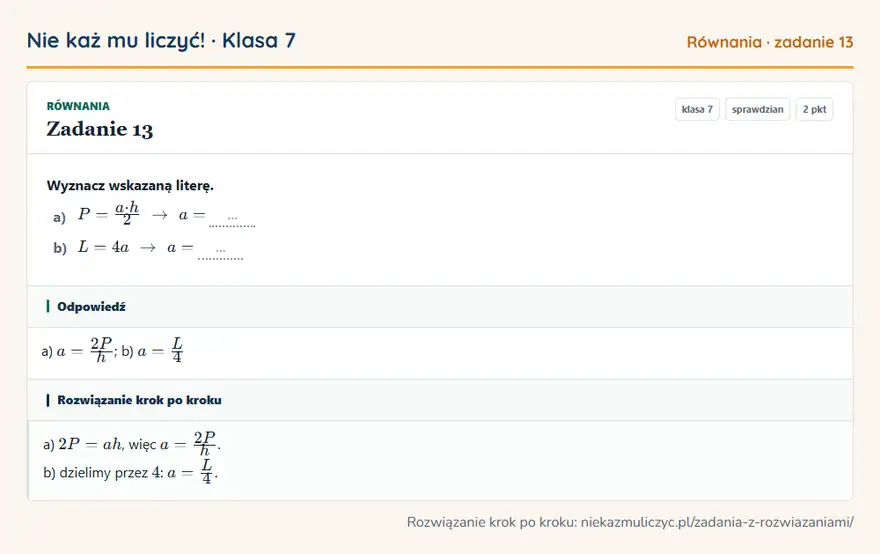Click the formula P = a·h/2 in part a)
This screenshot has width=880, height=554.
(109, 214)
